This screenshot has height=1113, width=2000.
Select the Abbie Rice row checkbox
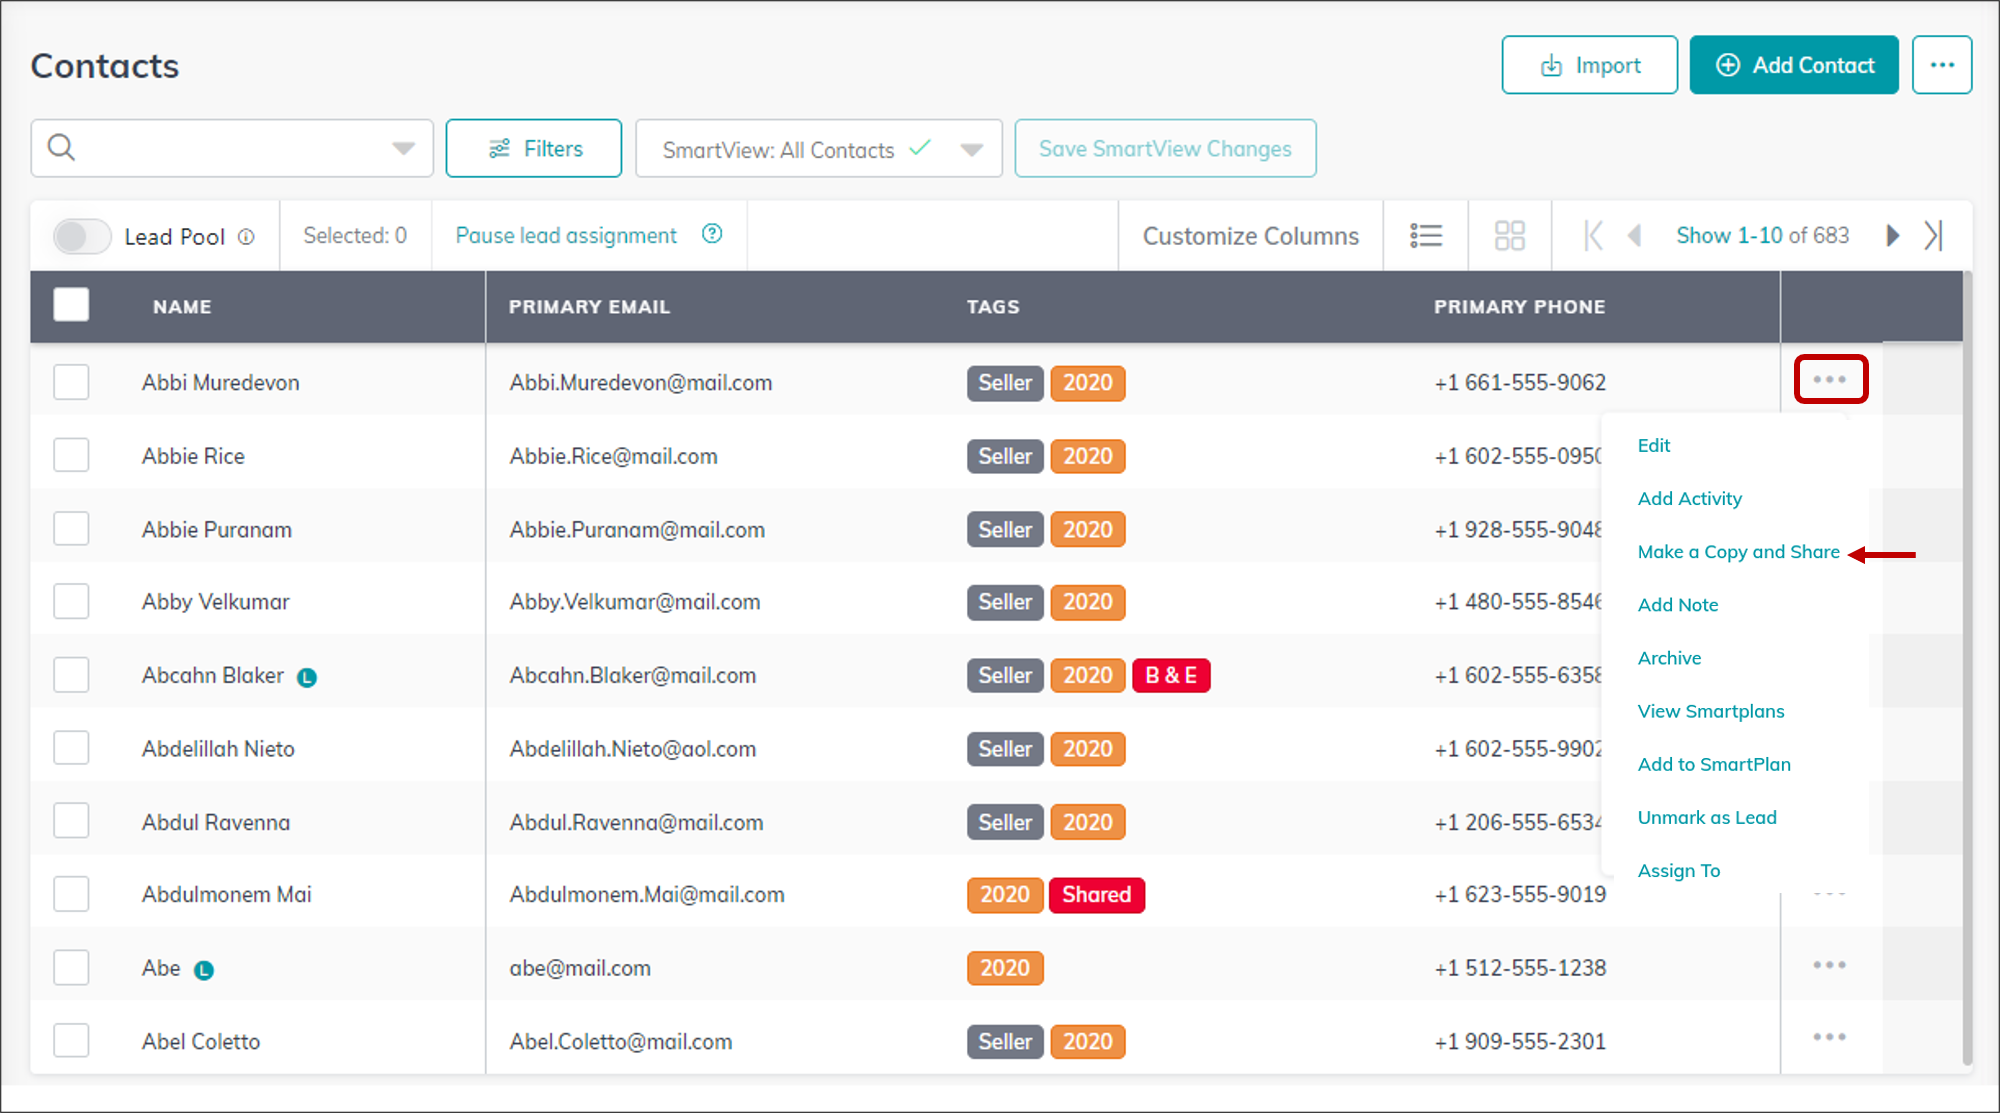tap(71, 455)
